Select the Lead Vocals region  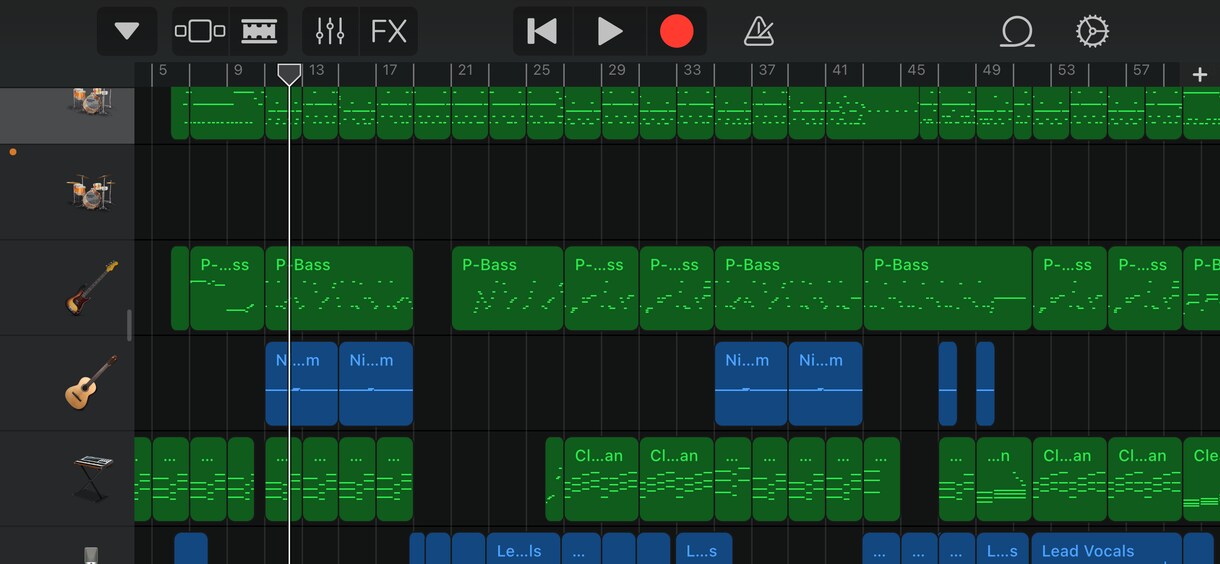(1107, 549)
